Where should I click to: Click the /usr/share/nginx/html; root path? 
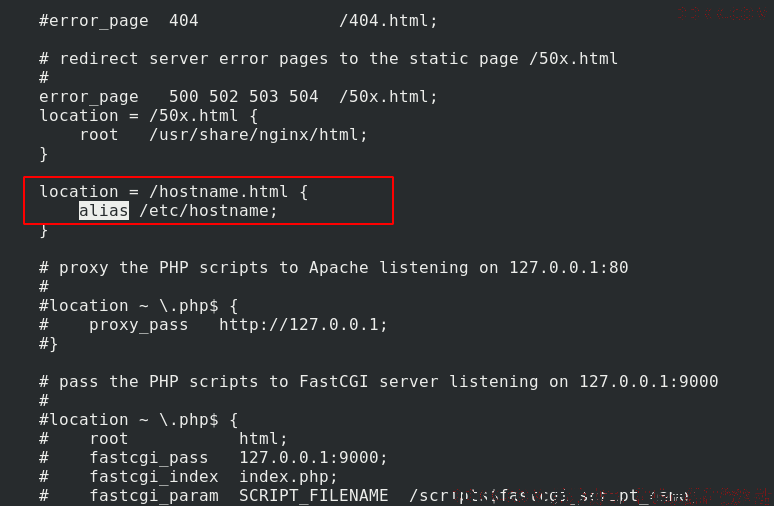point(259,135)
